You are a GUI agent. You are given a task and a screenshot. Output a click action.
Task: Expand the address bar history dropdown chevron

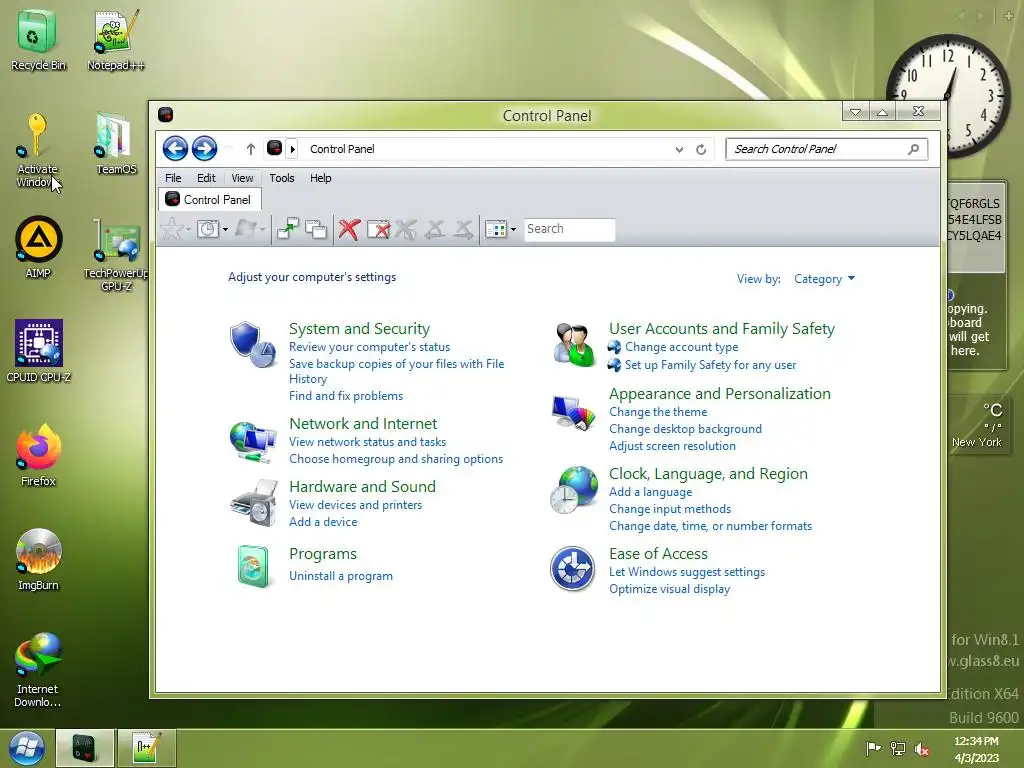(679, 150)
